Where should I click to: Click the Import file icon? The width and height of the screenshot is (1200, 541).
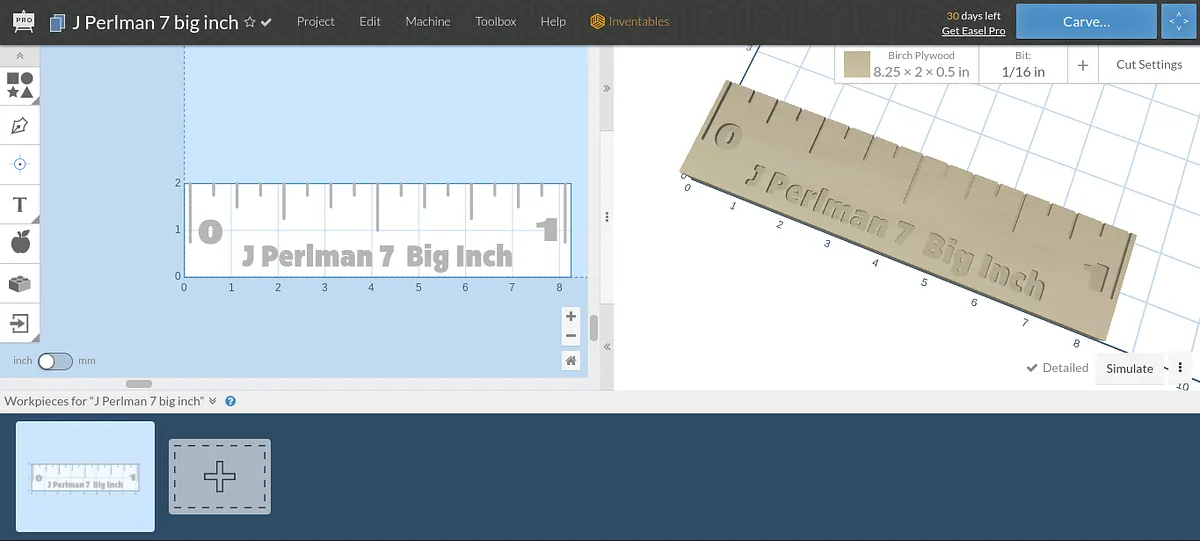point(20,323)
